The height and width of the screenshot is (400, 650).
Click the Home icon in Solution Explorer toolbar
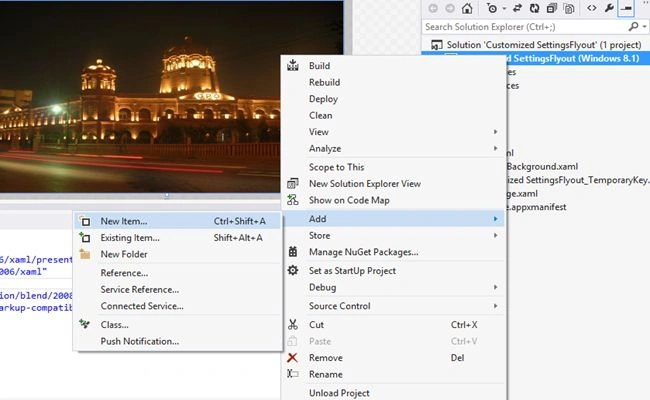click(x=467, y=8)
